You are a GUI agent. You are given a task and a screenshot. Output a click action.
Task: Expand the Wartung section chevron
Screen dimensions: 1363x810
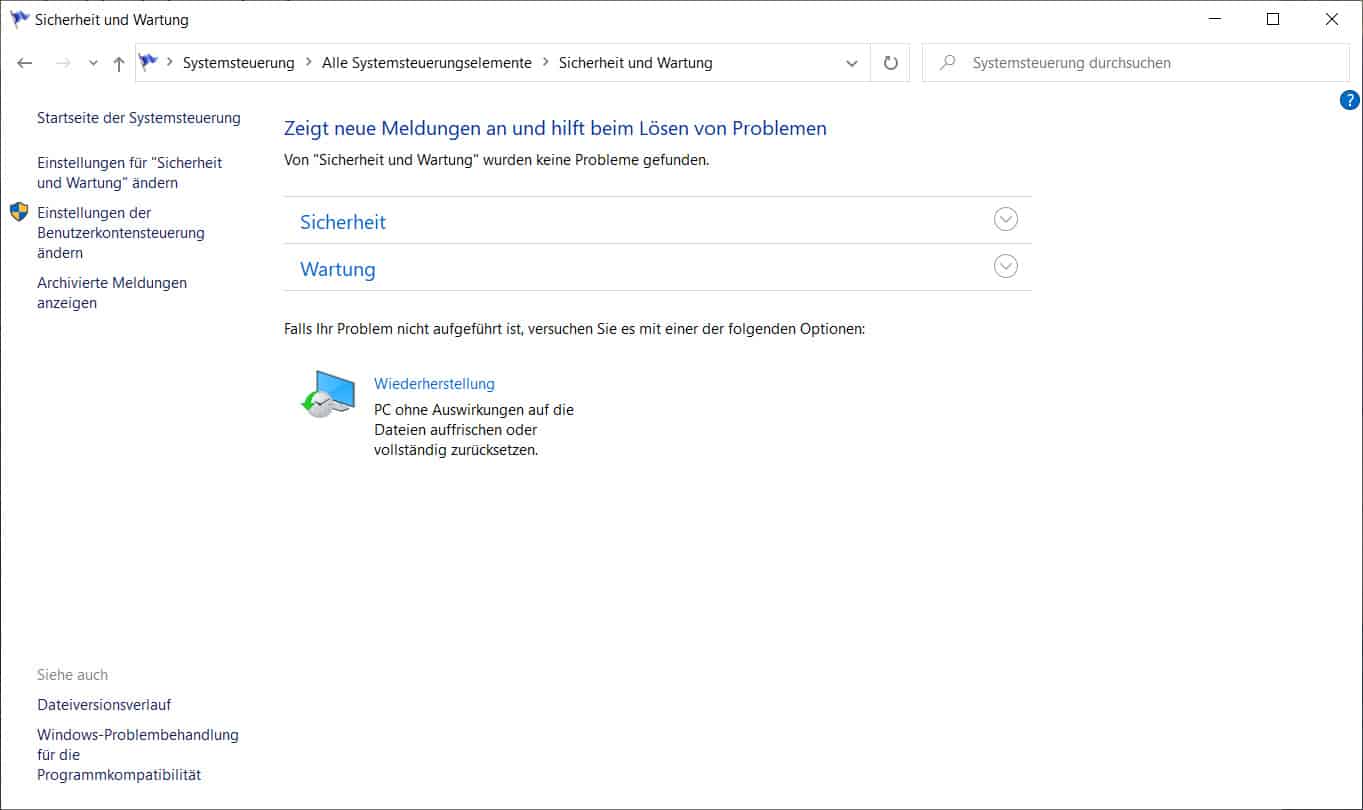tap(1006, 266)
